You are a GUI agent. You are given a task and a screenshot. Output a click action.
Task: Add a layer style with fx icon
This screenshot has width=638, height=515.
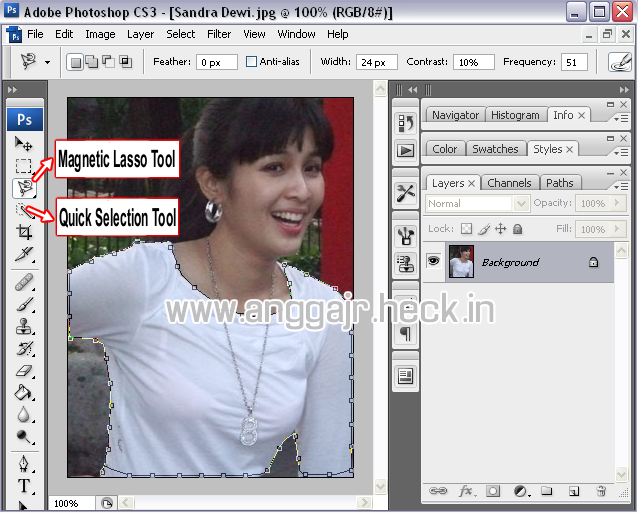(x=467, y=491)
